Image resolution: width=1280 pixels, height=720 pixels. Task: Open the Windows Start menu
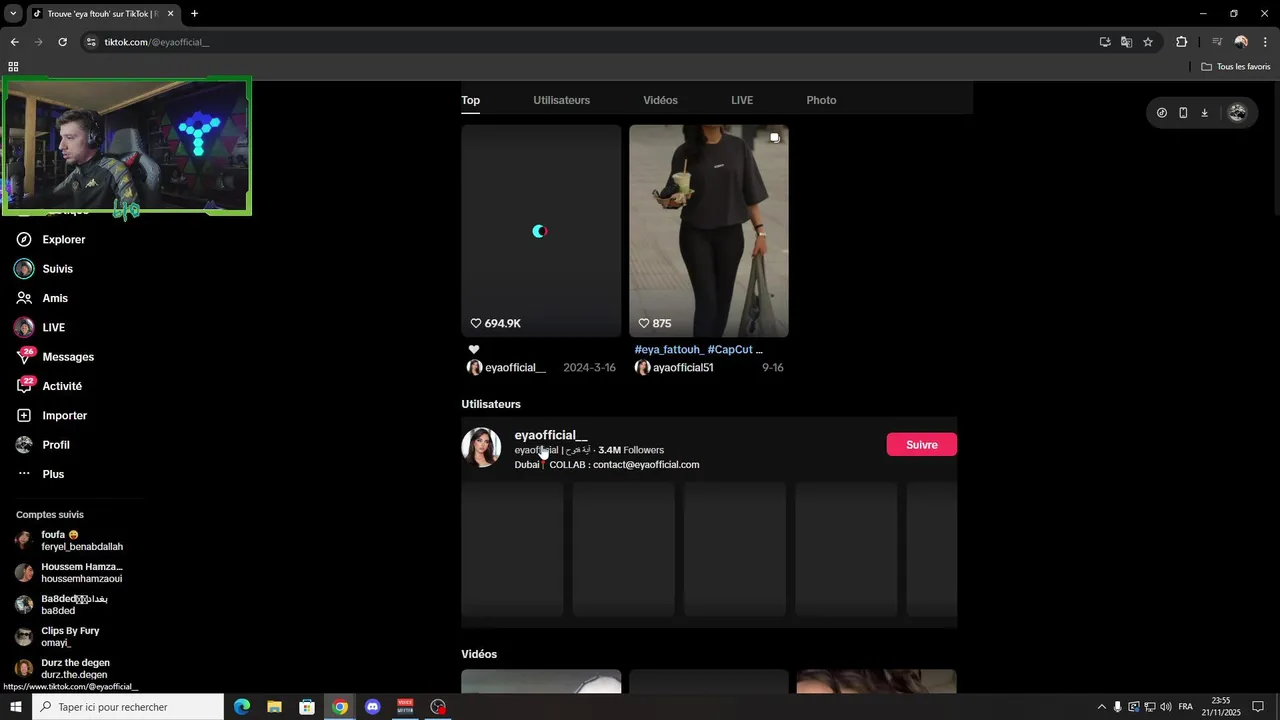pyautogui.click(x=15, y=707)
